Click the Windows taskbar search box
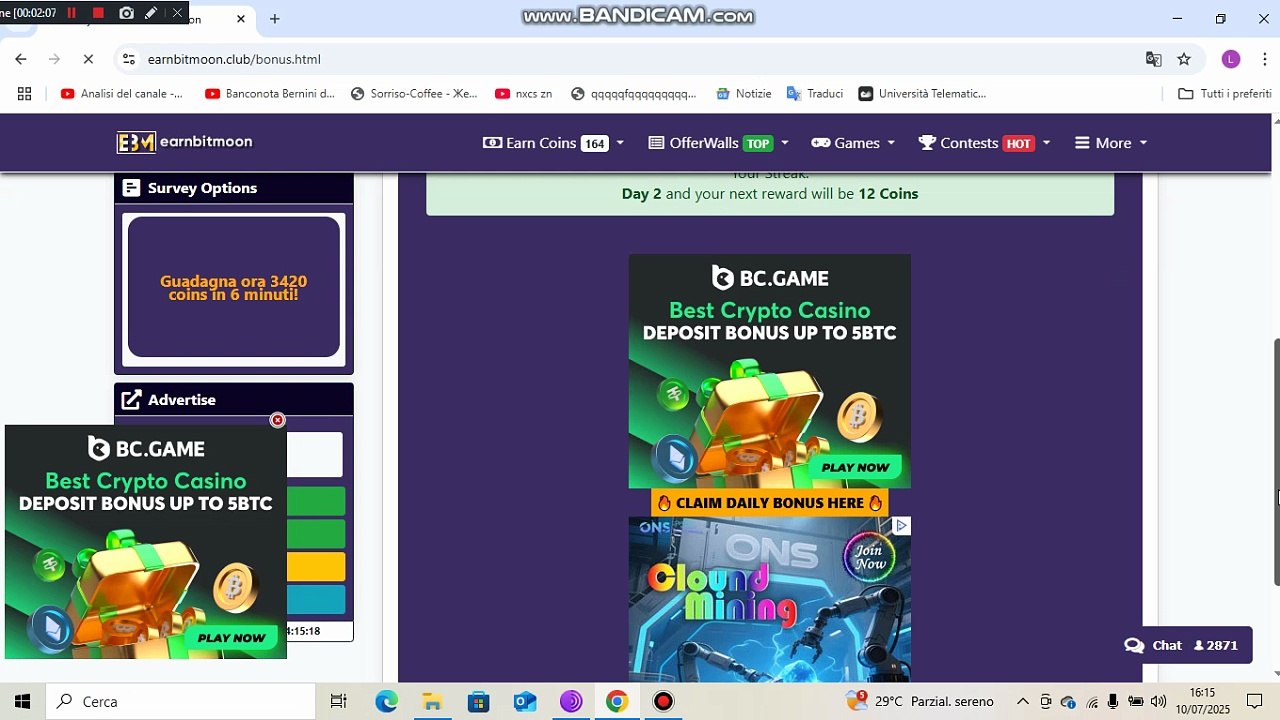1280x720 pixels. tap(181, 702)
